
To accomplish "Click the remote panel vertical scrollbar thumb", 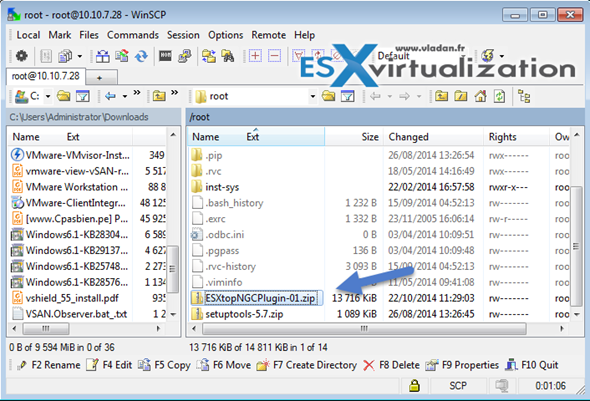I will [x=576, y=246].
